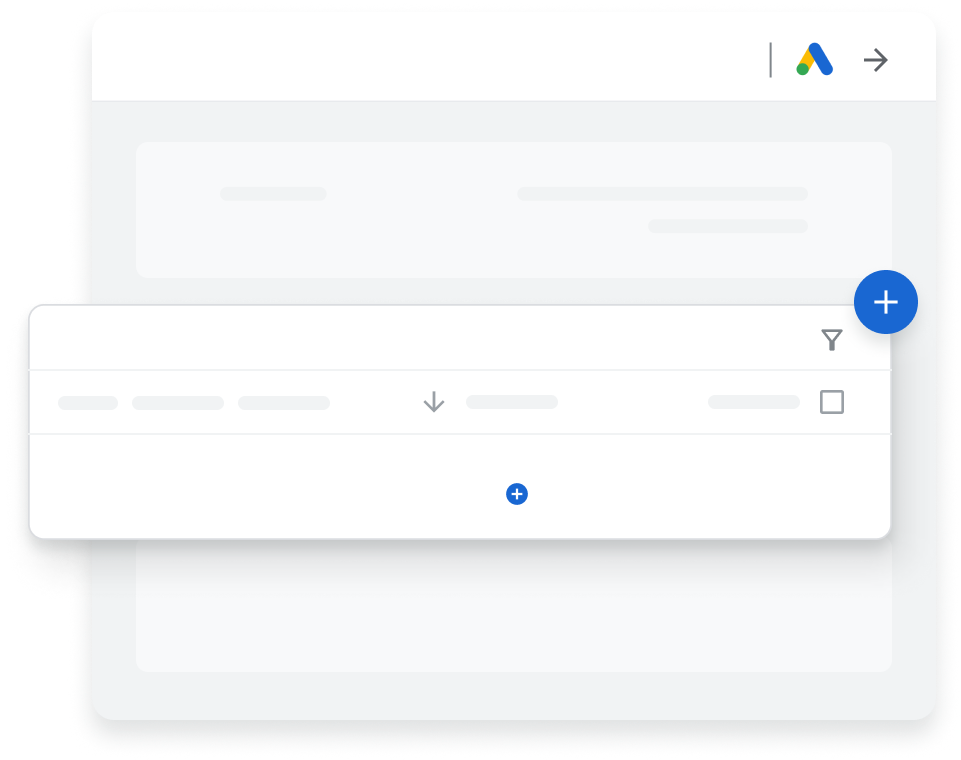Click placeholder pill left of the checkbox
The height and width of the screenshot is (760, 961).
pyautogui.click(x=754, y=402)
